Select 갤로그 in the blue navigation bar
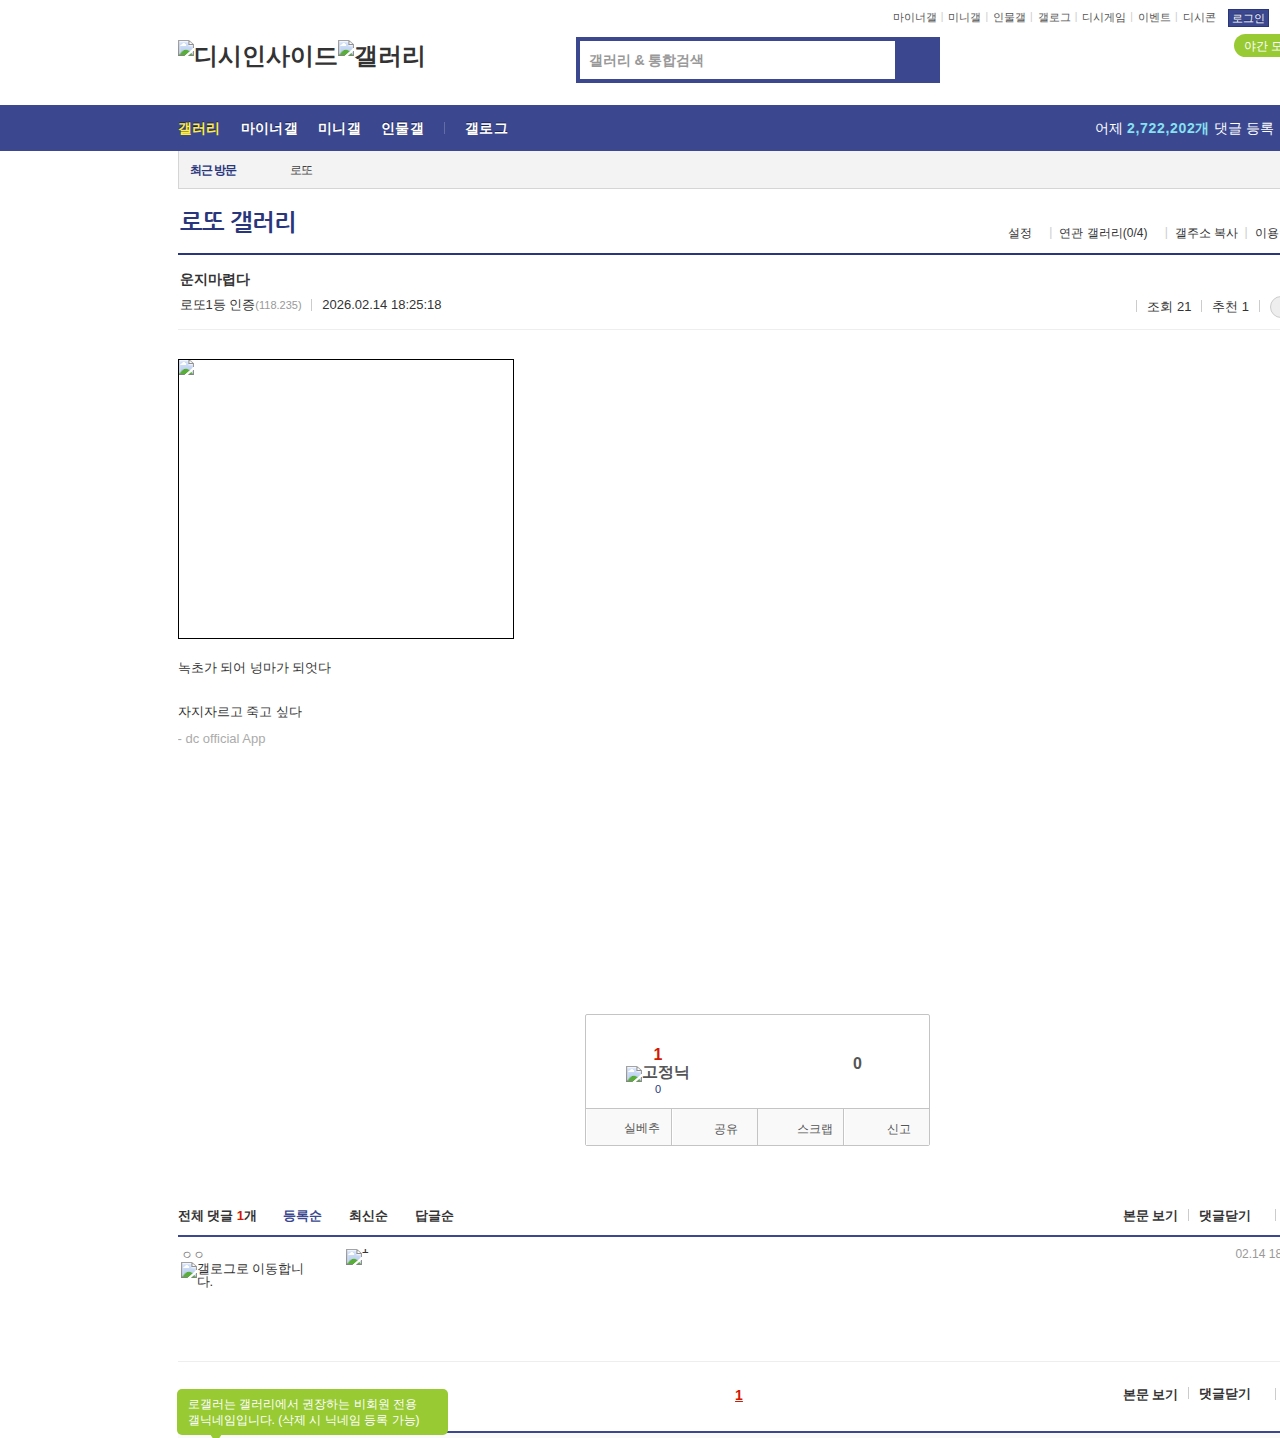This screenshot has height=1438, width=1280. [486, 128]
